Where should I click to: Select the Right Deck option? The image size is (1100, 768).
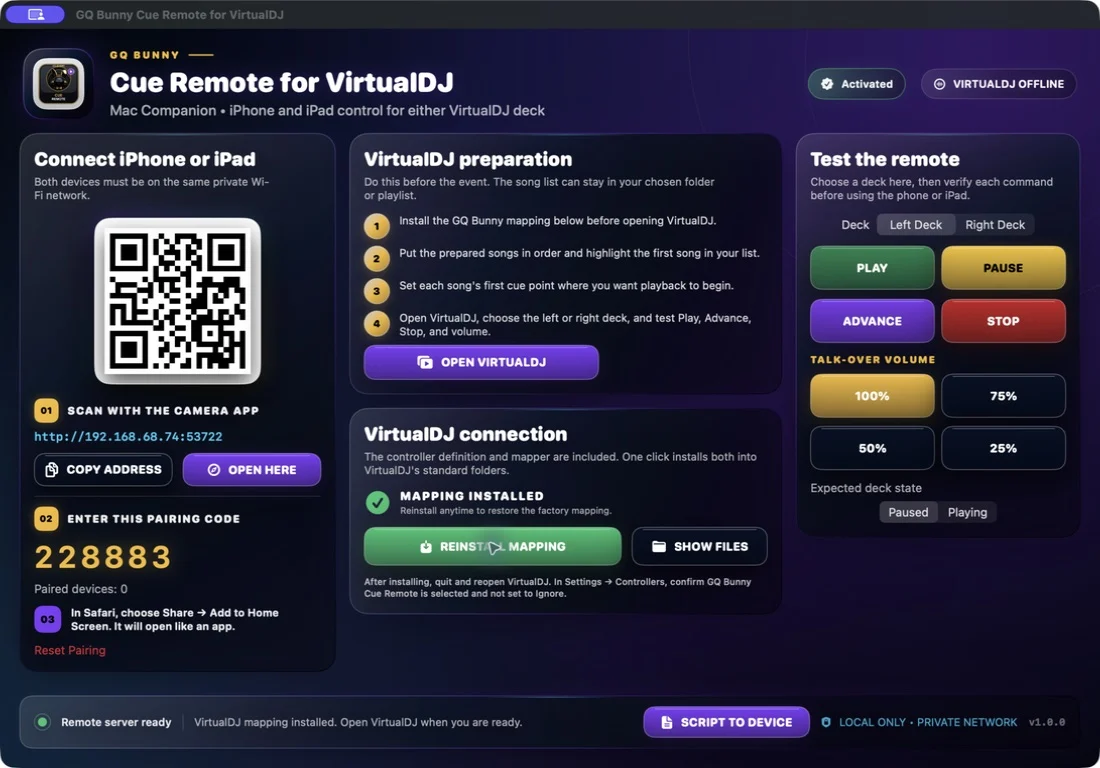(x=995, y=225)
